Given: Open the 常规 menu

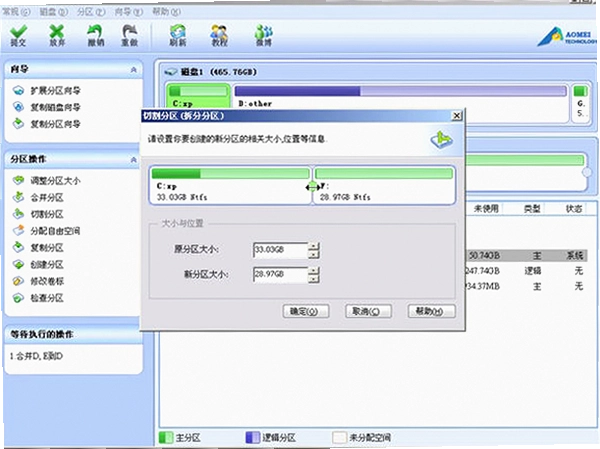Looking at the screenshot, I should [16, 12].
